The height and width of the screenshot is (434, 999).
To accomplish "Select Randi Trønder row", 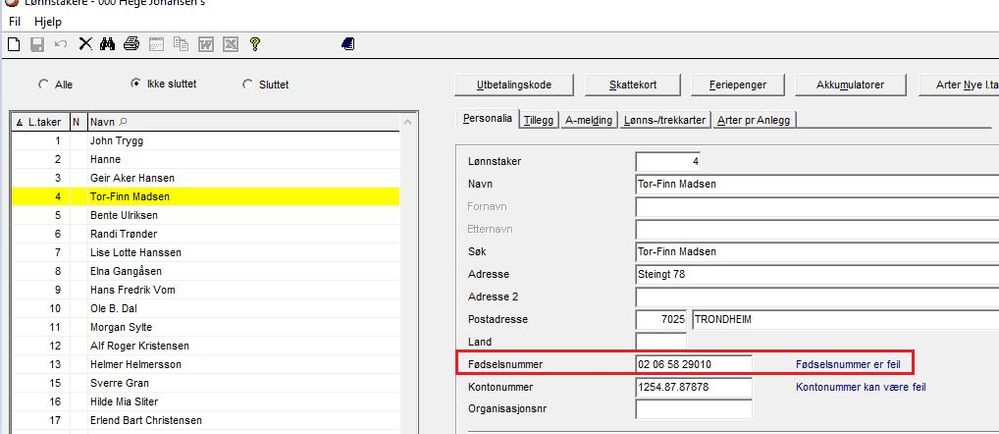I will [205, 234].
